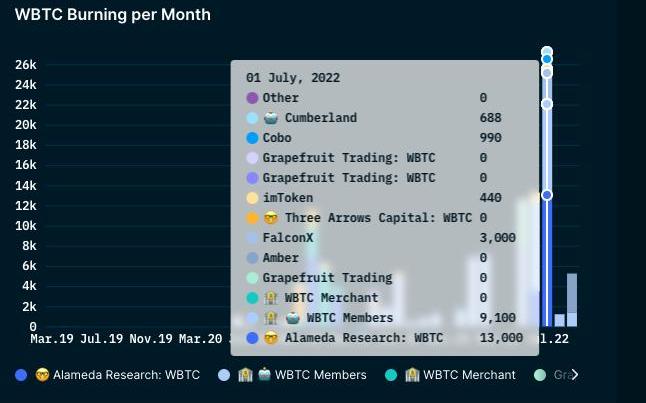Toggle Alameda Research: WBTC legend label
Image resolution: width=646 pixels, height=403 pixels.
[126, 375]
